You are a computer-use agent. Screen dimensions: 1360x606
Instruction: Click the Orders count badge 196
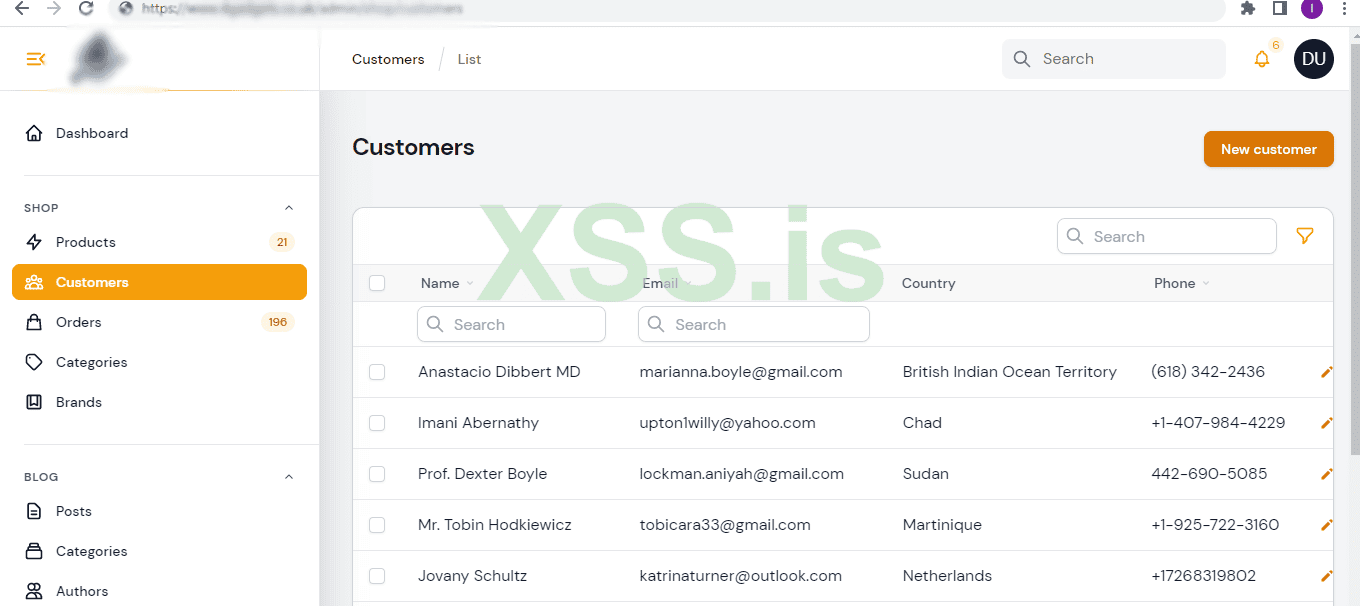(277, 322)
